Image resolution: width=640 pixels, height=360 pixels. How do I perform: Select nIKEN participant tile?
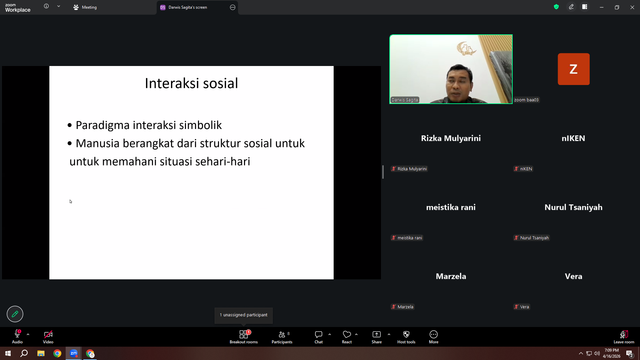point(573,138)
